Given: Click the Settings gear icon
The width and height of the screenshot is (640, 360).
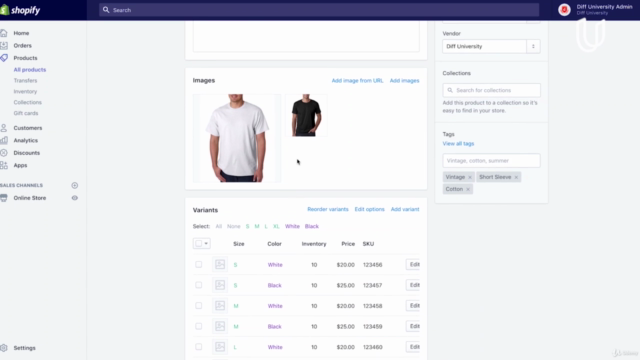Looking at the screenshot, I should (4, 348).
